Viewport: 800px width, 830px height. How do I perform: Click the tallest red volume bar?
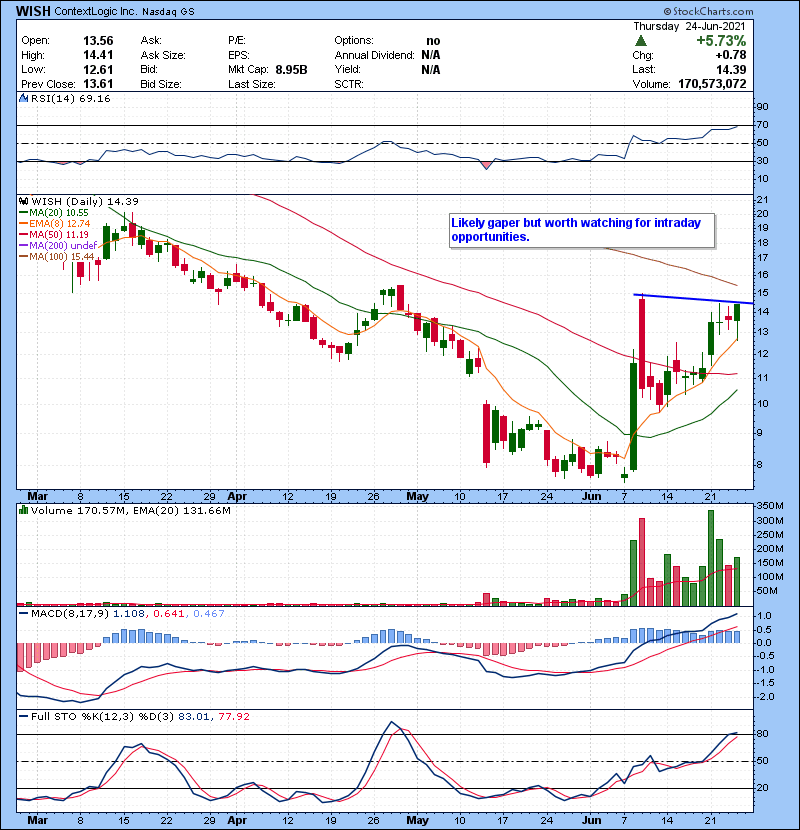pos(642,562)
